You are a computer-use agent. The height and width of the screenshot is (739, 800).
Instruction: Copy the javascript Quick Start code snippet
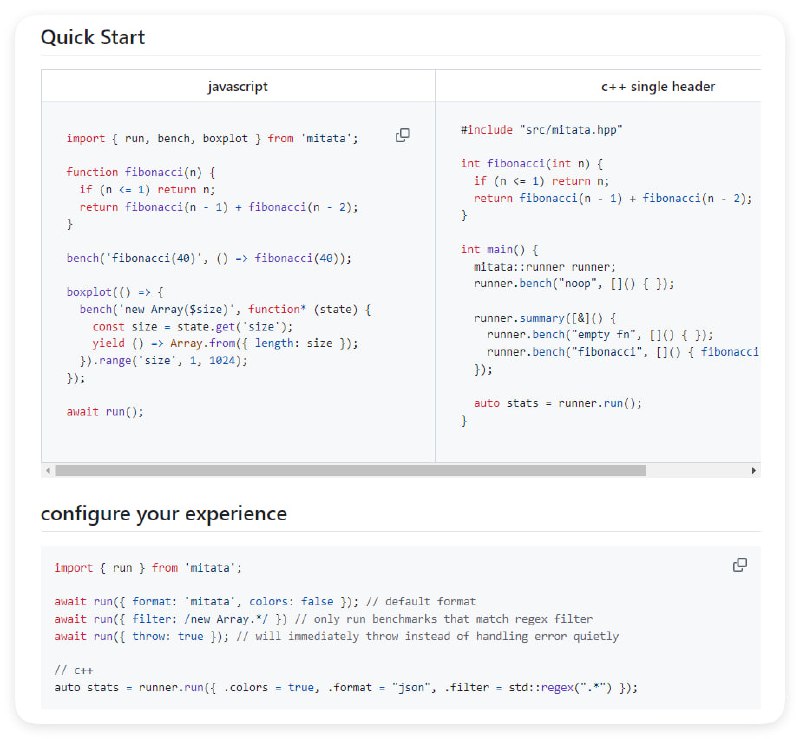coord(403,135)
